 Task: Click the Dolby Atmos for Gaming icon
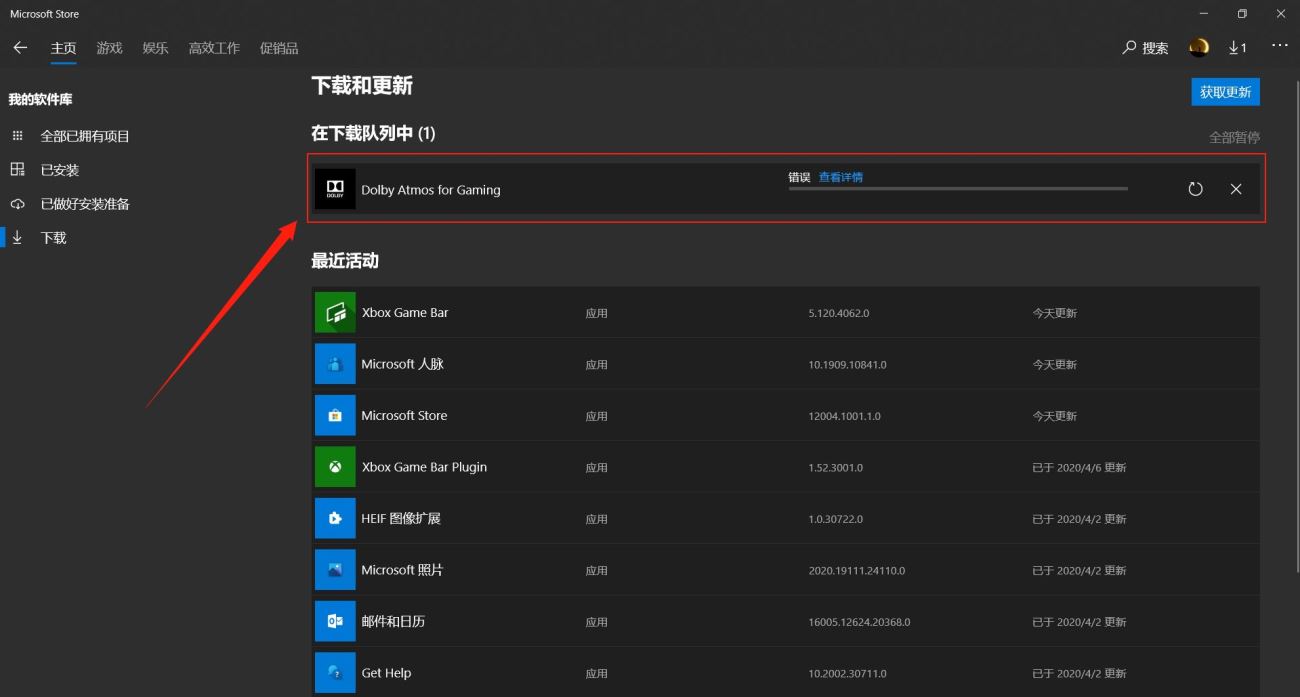tap(335, 189)
